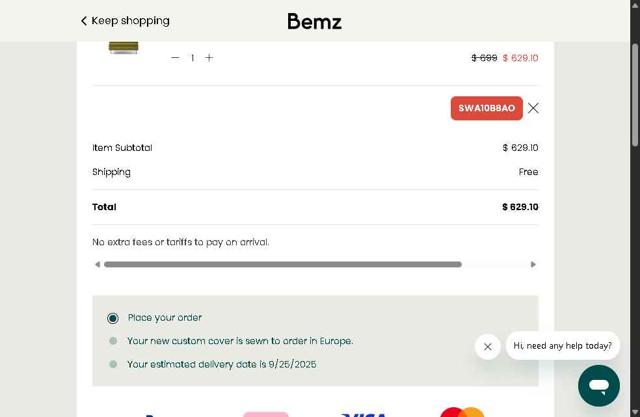640x417 pixels.
Task: Decrease item quantity with minus icon
Action: pos(175,58)
